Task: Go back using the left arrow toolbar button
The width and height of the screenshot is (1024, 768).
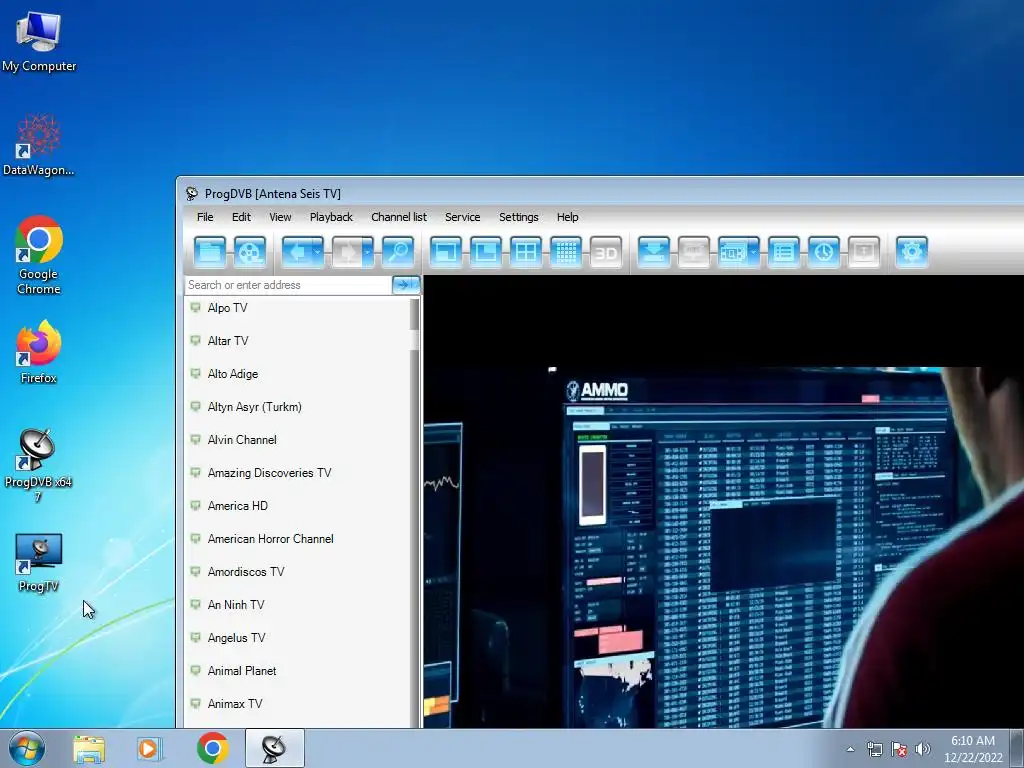Action: point(297,252)
